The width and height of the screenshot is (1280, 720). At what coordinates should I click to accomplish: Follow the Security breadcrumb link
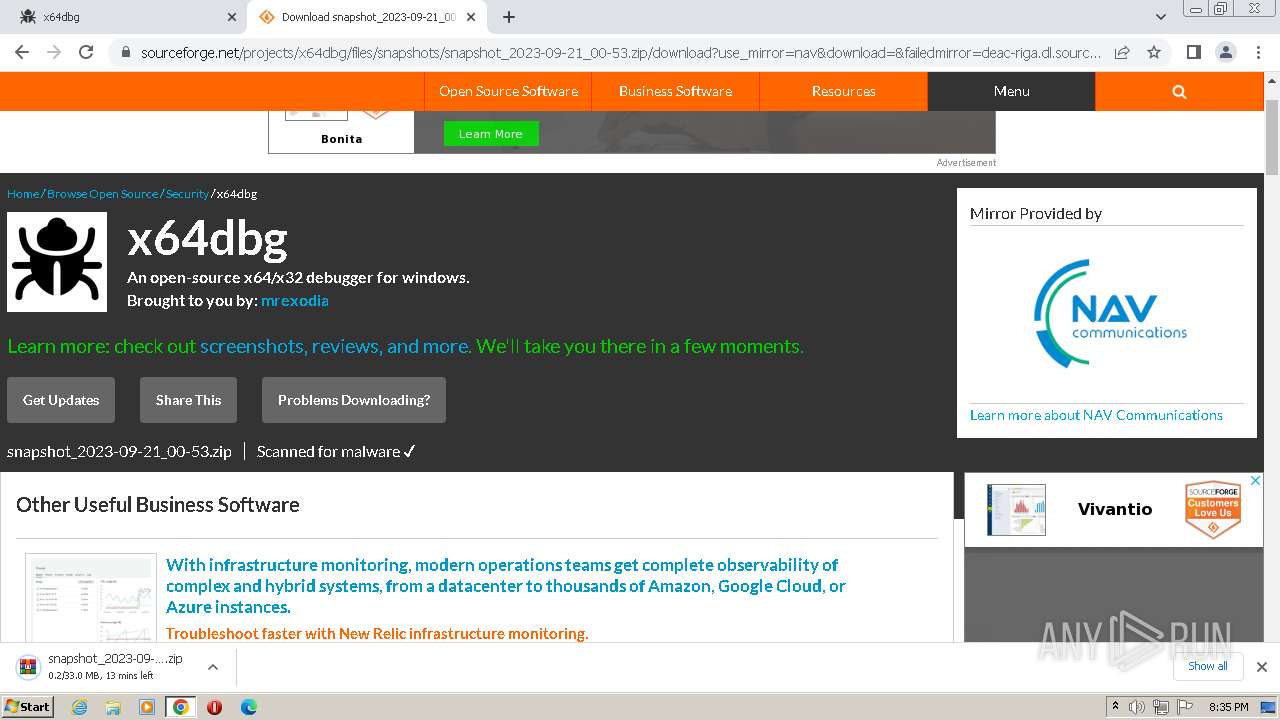(187, 194)
